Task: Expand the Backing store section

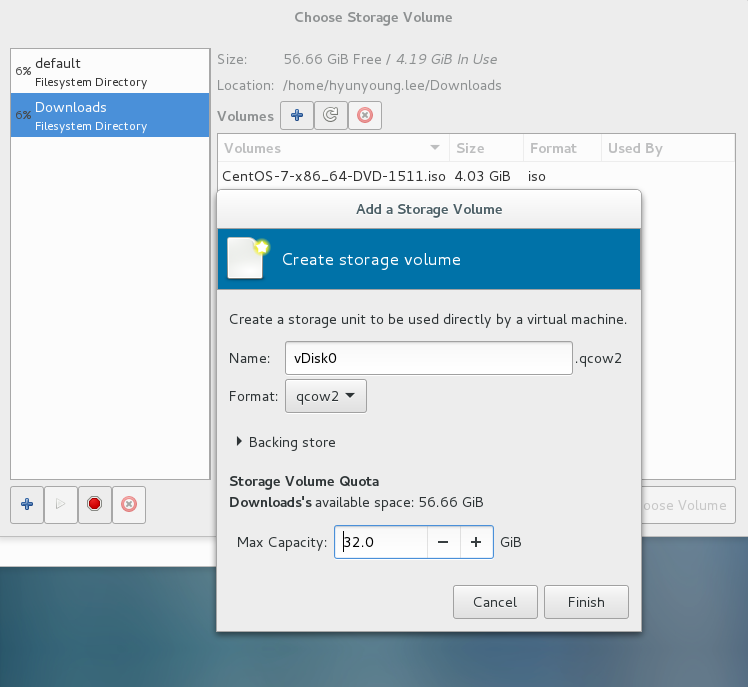Action: 286,442
